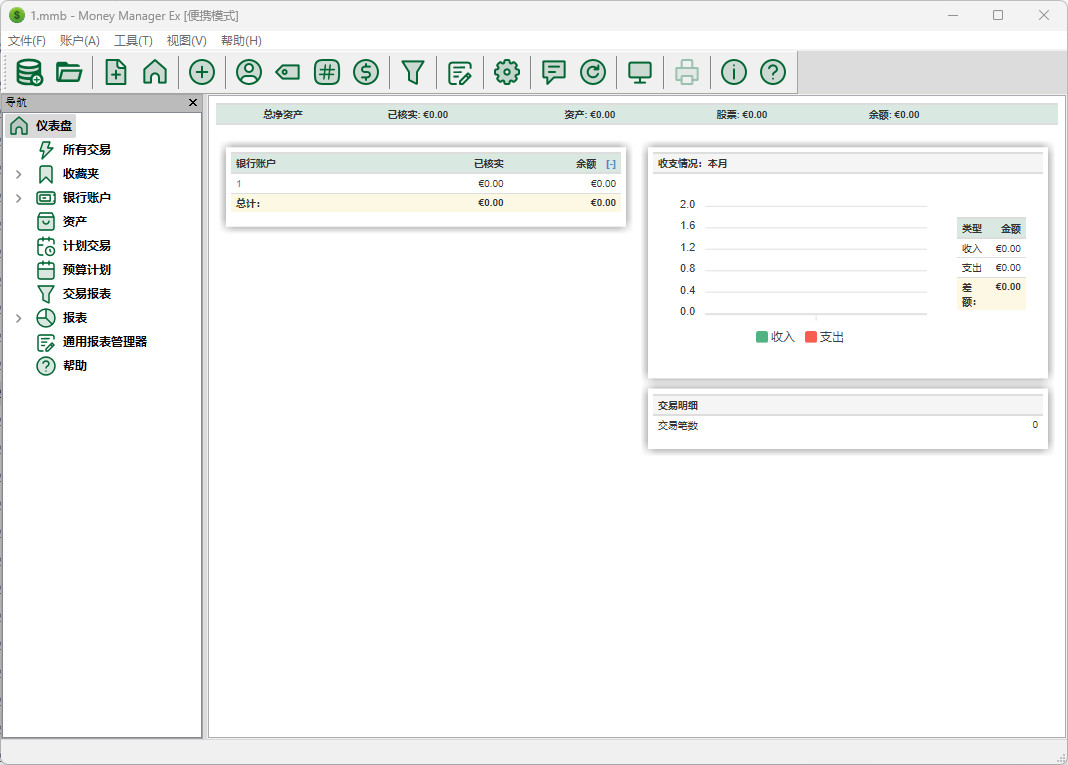Close the 导航 panel with X
Viewport: 1068px width, 765px height.
(x=193, y=102)
